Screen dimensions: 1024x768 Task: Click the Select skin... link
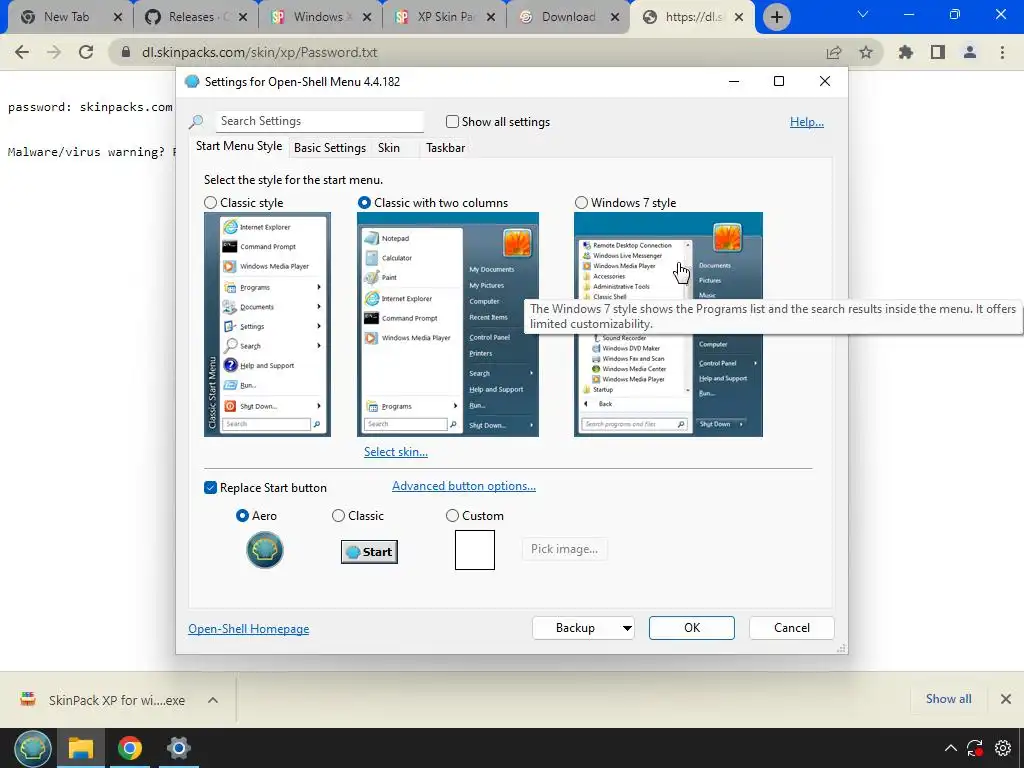pos(396,452)
